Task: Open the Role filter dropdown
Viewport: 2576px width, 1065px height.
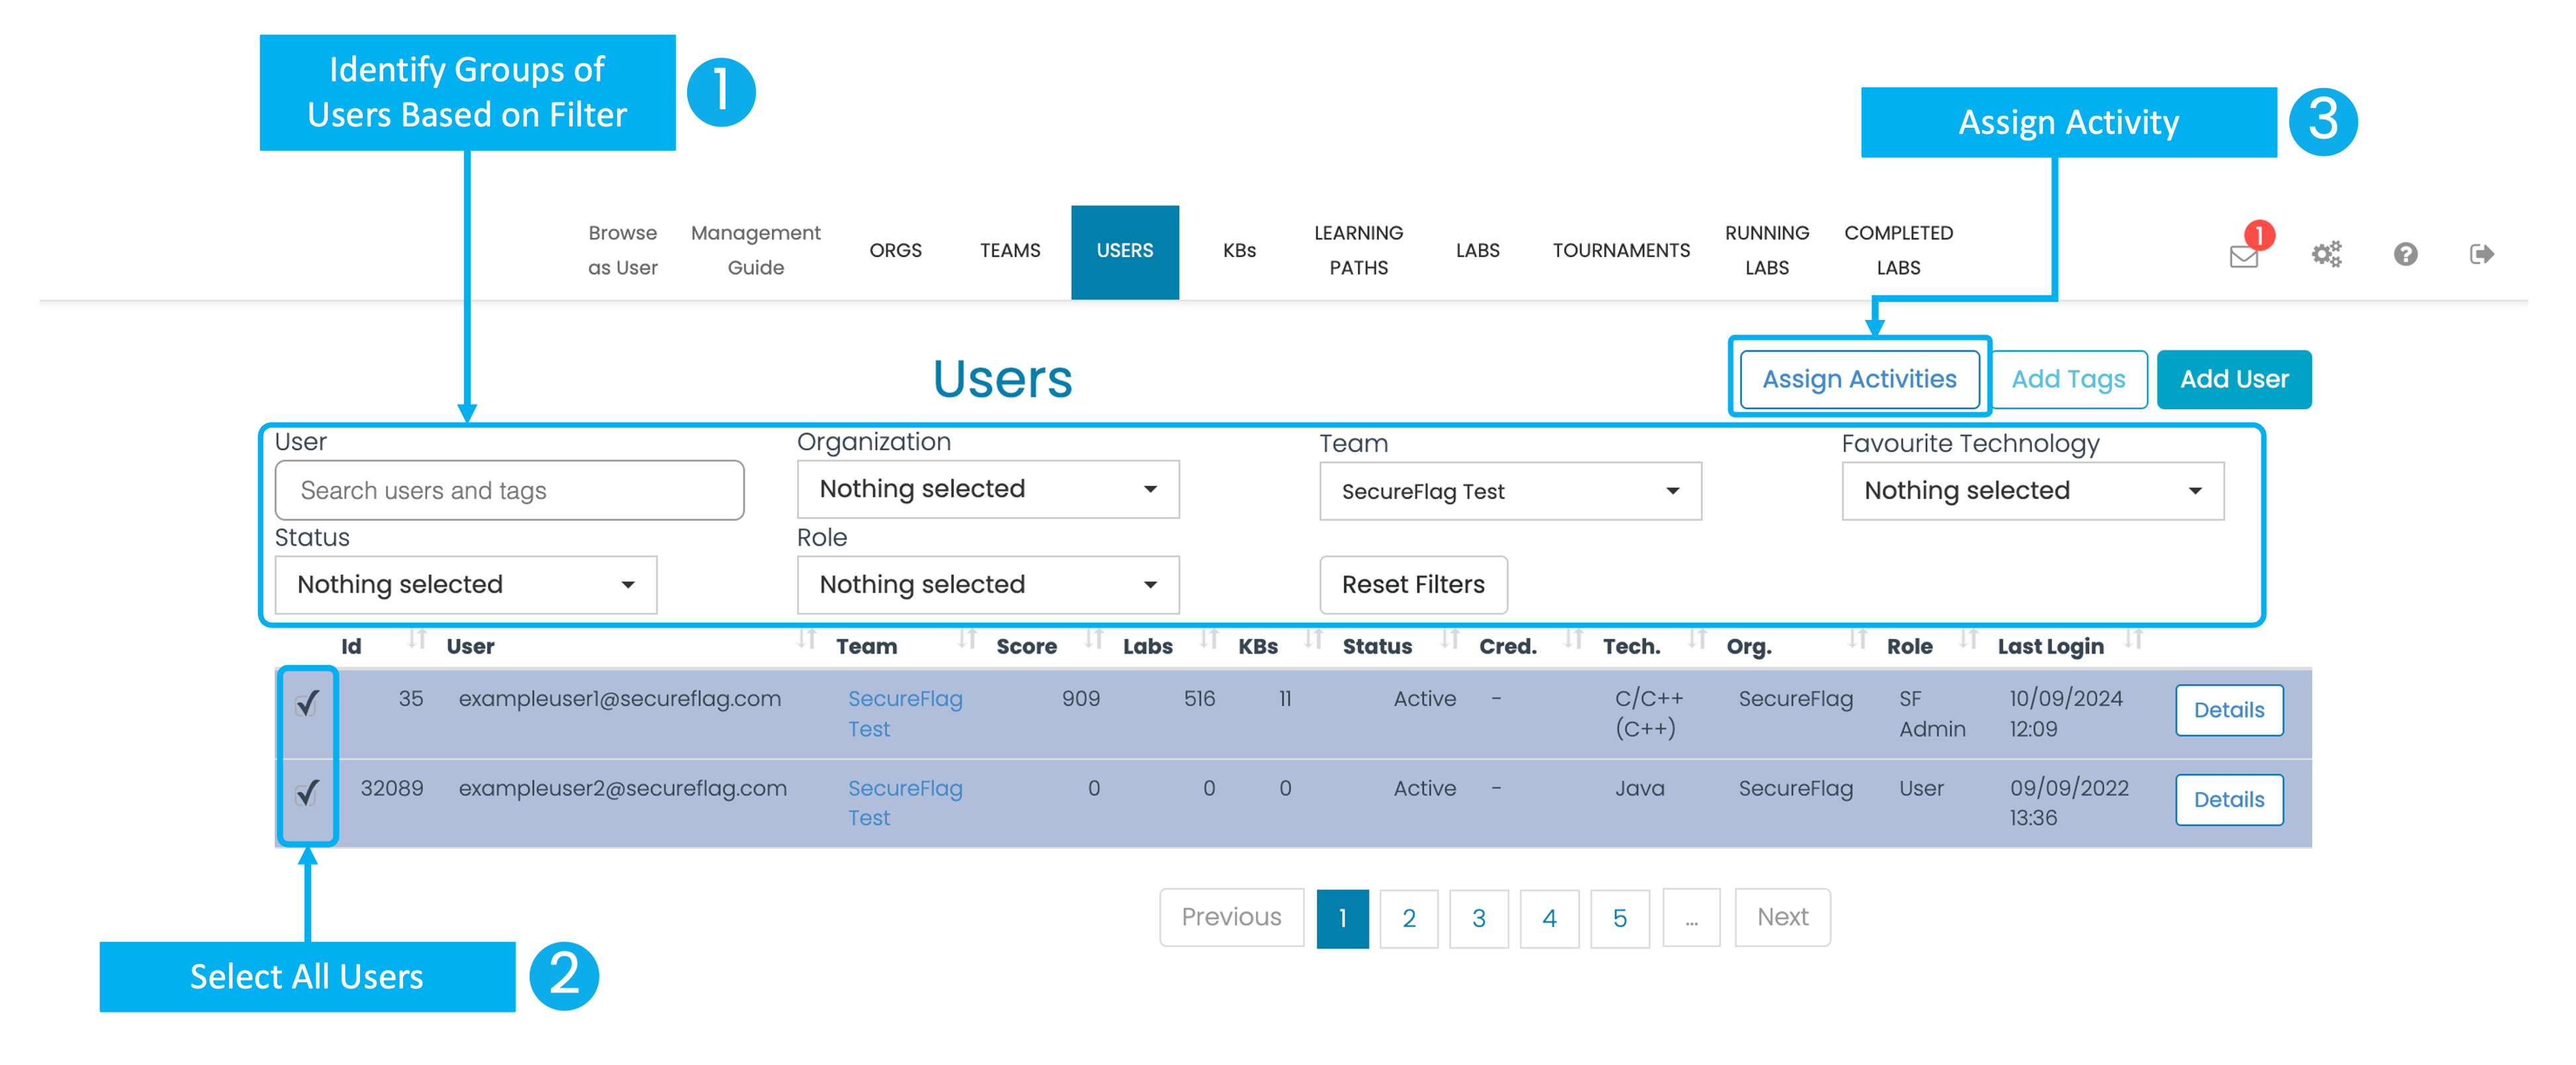Action: [x=988, y=585]
